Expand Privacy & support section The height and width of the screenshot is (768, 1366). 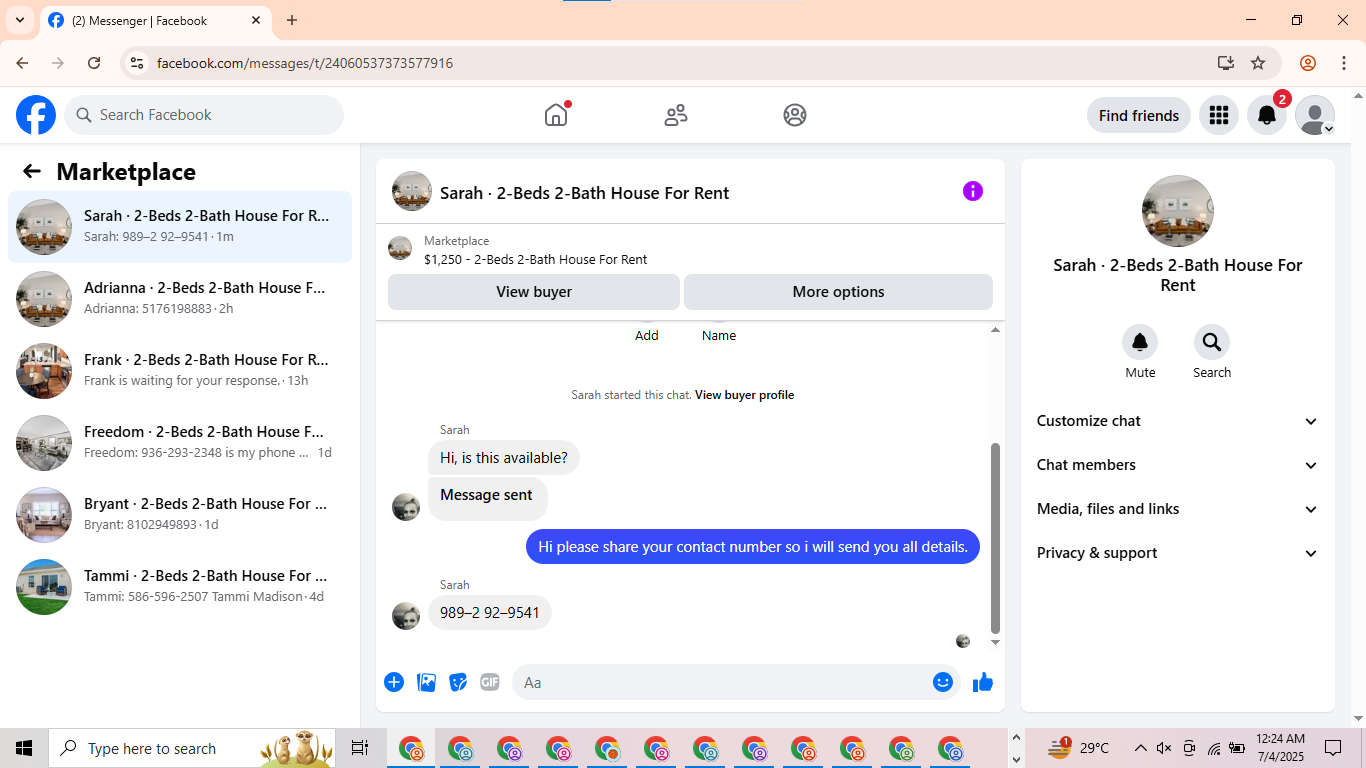click(1178, 553)
